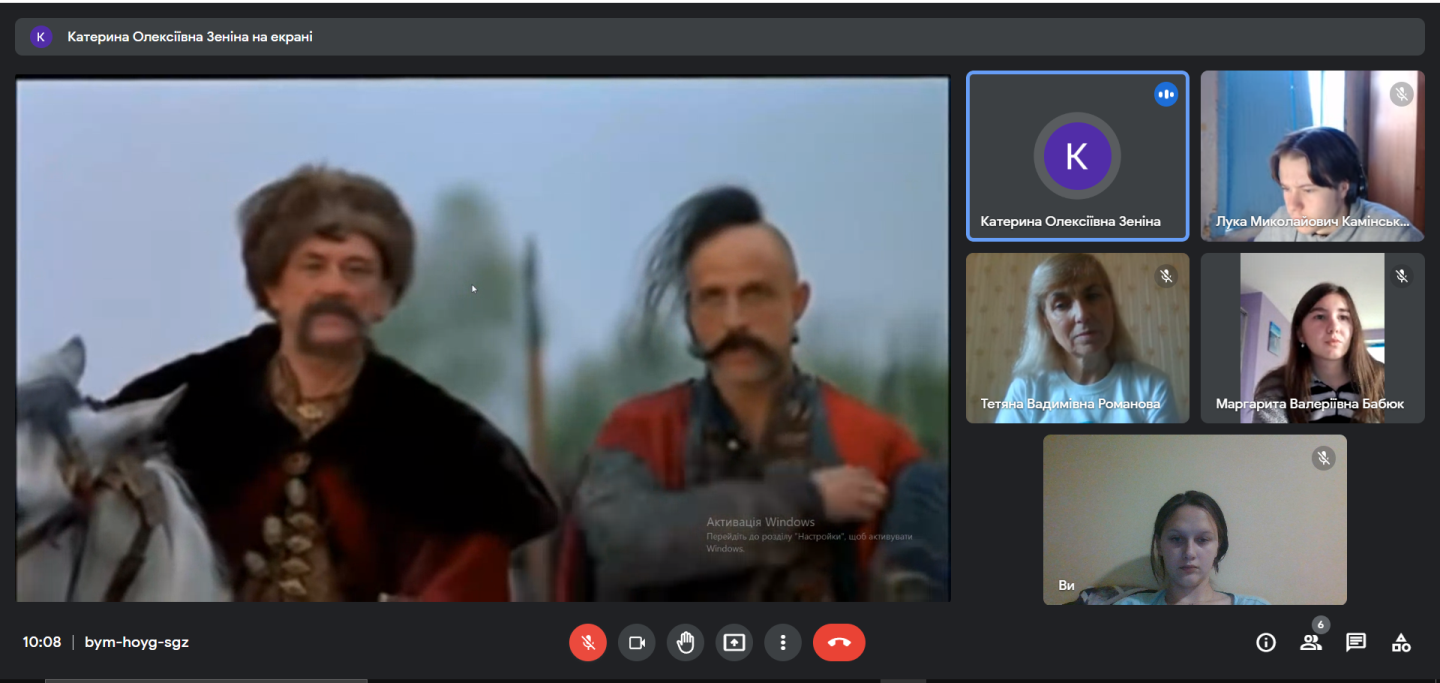Screen dimensions: 1440x683
Task: Click the K avatar in presenter banner
Action: point(41,37)
